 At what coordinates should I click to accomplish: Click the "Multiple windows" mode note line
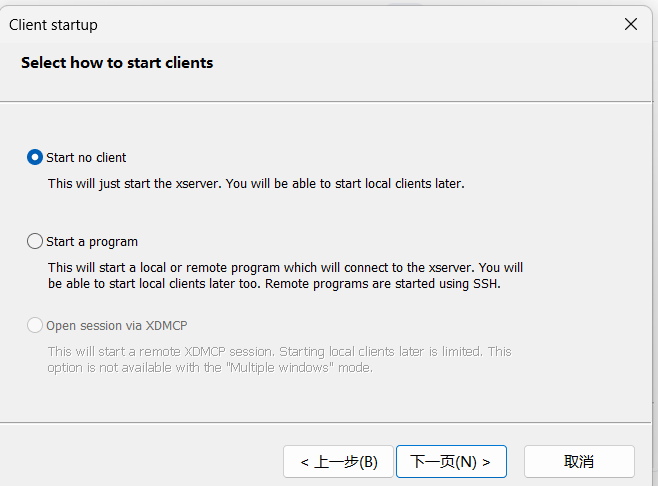(x=210, y=367)
